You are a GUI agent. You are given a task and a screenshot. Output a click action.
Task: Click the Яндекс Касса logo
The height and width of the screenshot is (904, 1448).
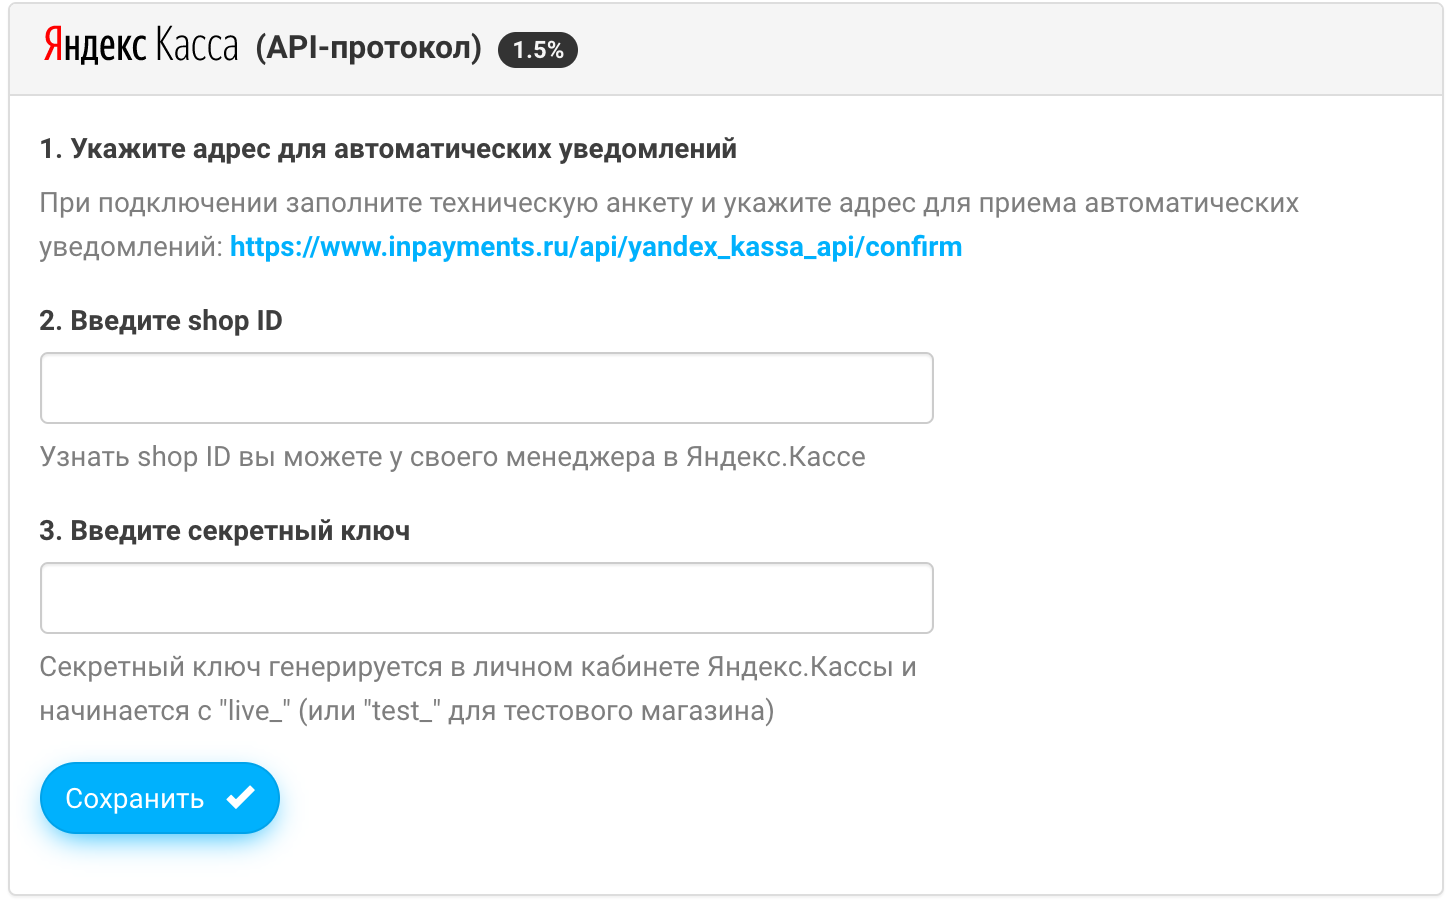(141, 47)
